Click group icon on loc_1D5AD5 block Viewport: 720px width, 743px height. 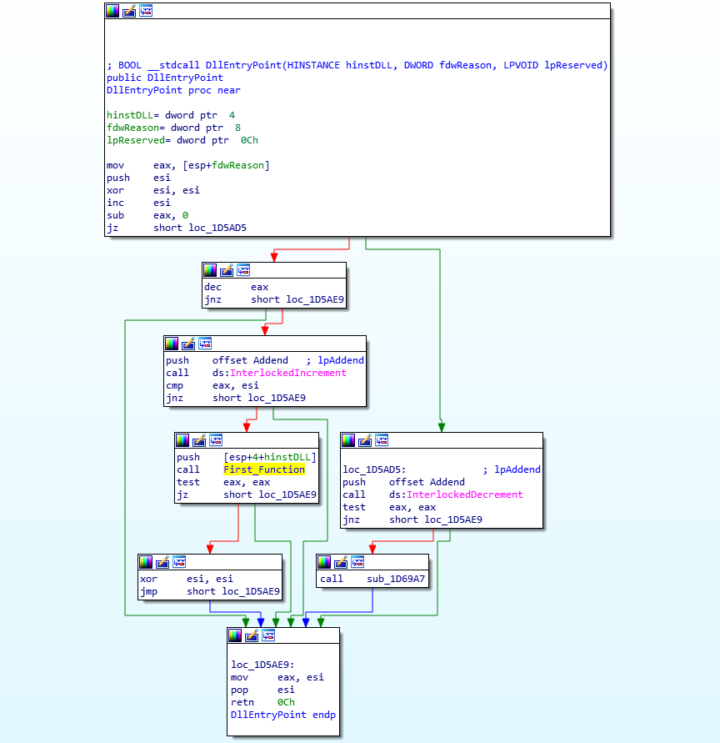[382, 440]
